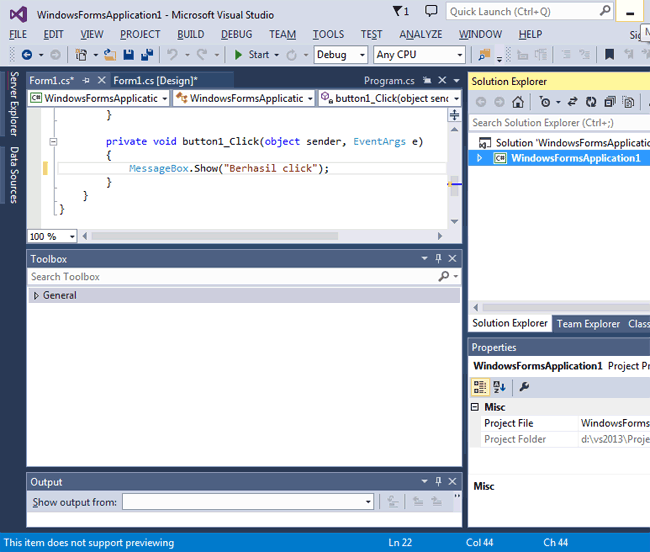Viewport: 650px width, 552px height.
Task: Click the Save floppy disk icon
Action: point(129,55)
